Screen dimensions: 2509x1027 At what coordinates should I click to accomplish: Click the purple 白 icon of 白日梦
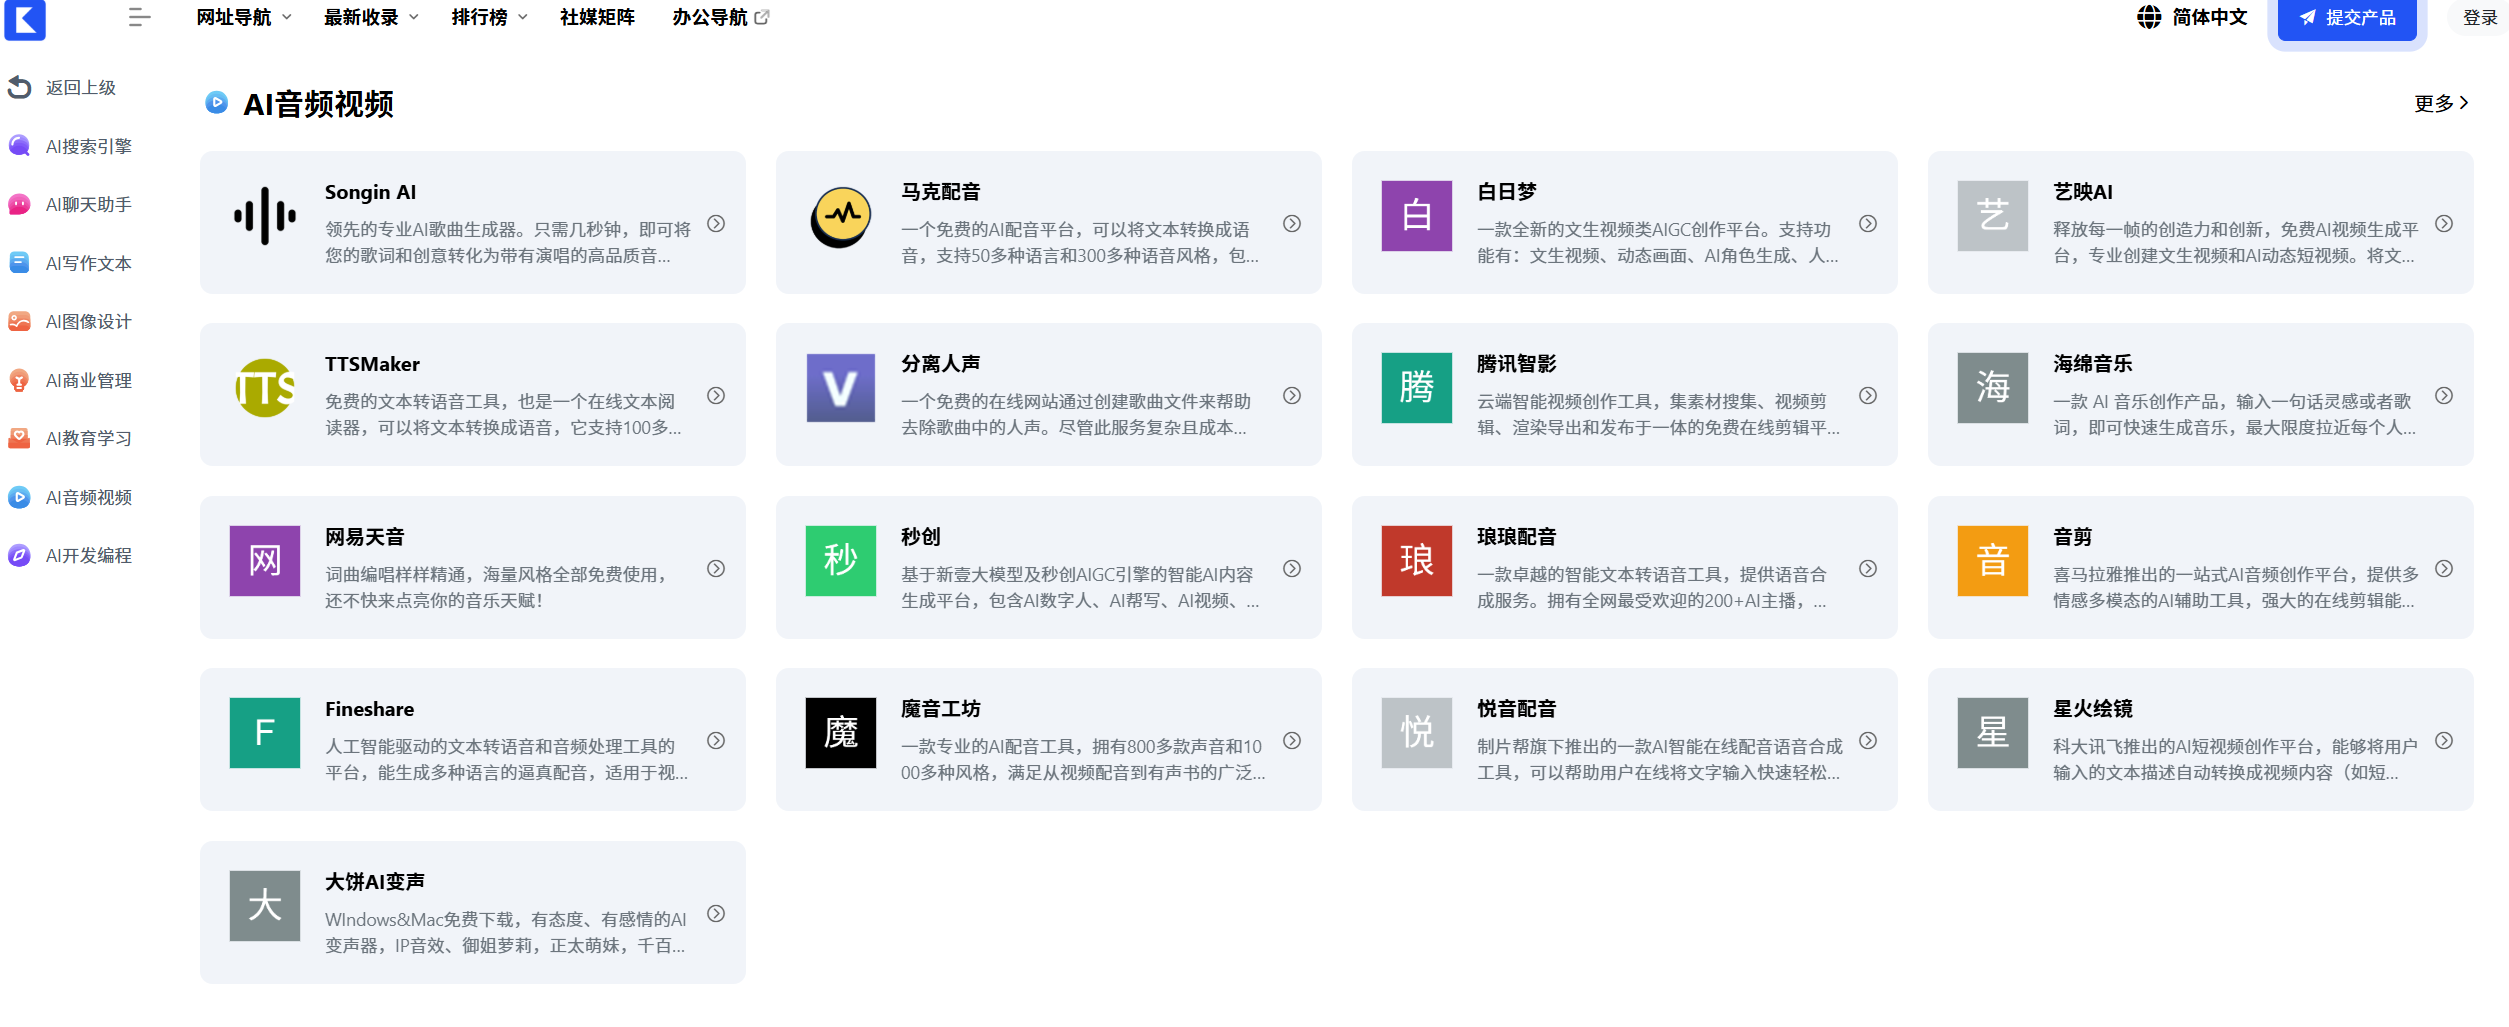click(x=1417, y=216)
